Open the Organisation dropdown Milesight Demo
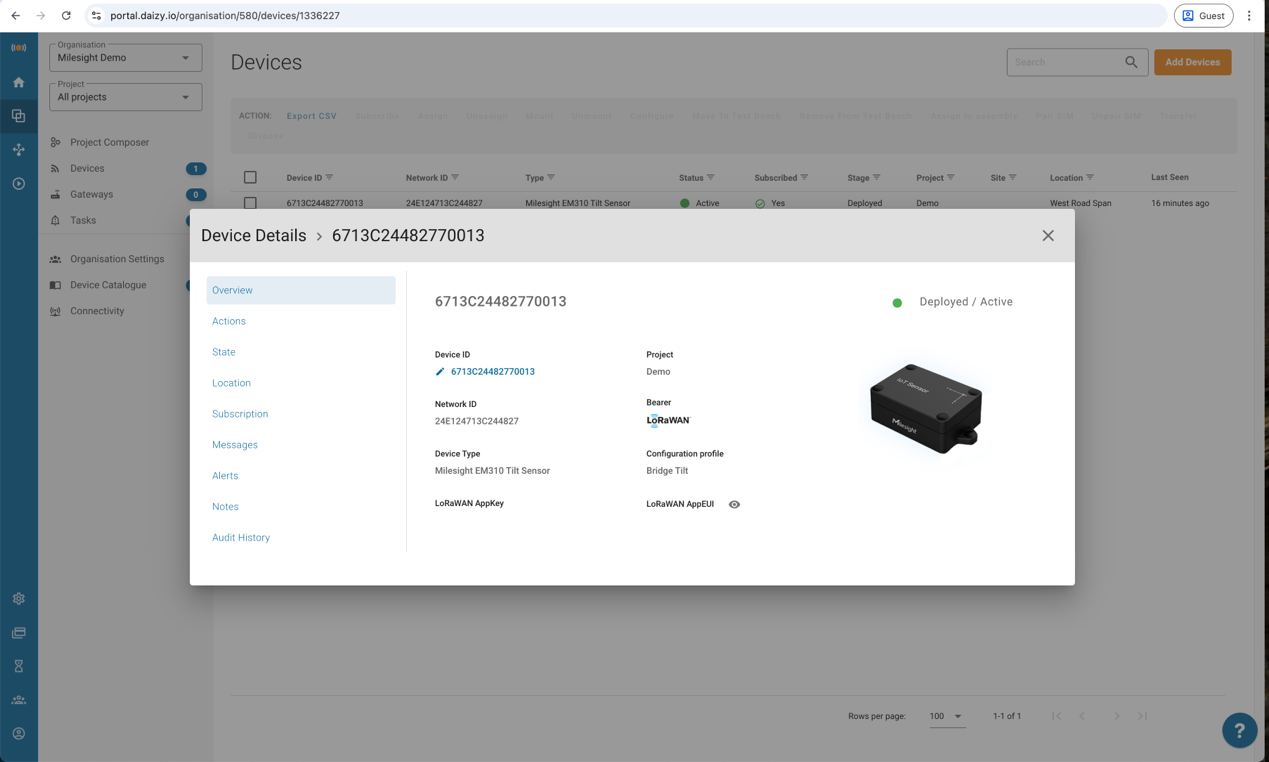 click(126, 58)
